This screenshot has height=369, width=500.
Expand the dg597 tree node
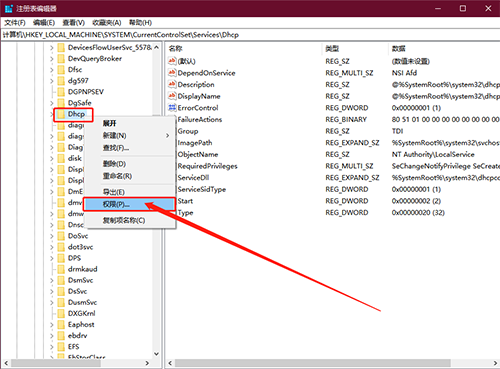click(52, 81)
